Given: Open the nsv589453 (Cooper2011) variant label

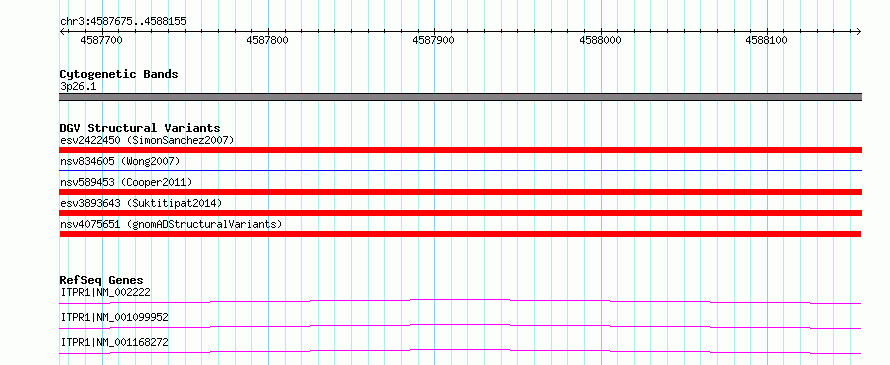Looking at the screenshot, I should tap(126, 182).
